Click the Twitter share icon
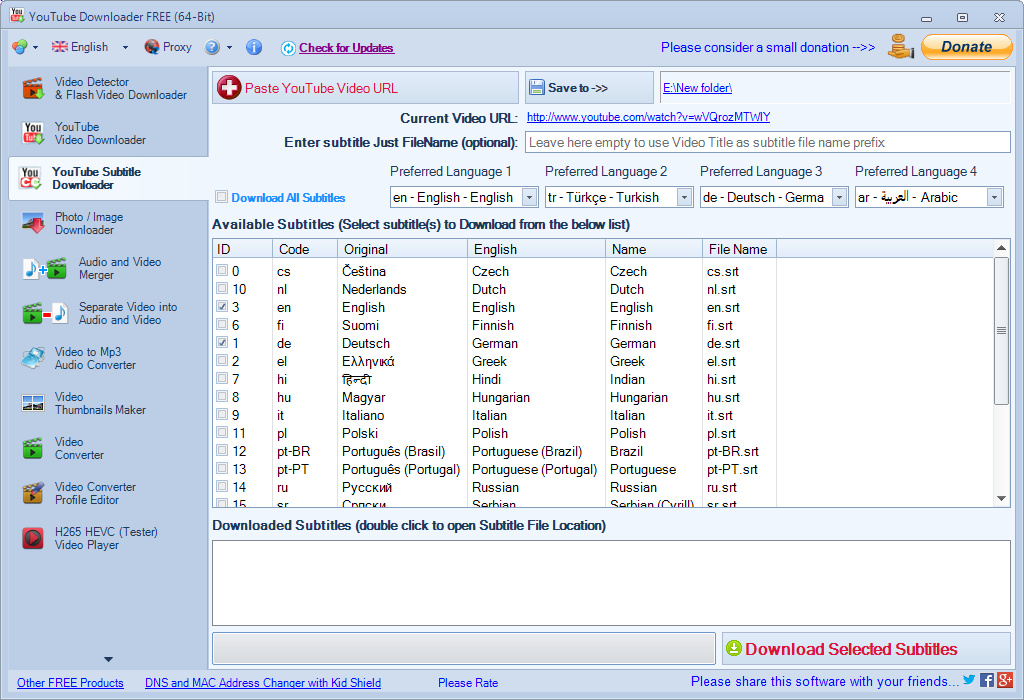The width and height of the screenshot is (1024, 700). point(969,680)
